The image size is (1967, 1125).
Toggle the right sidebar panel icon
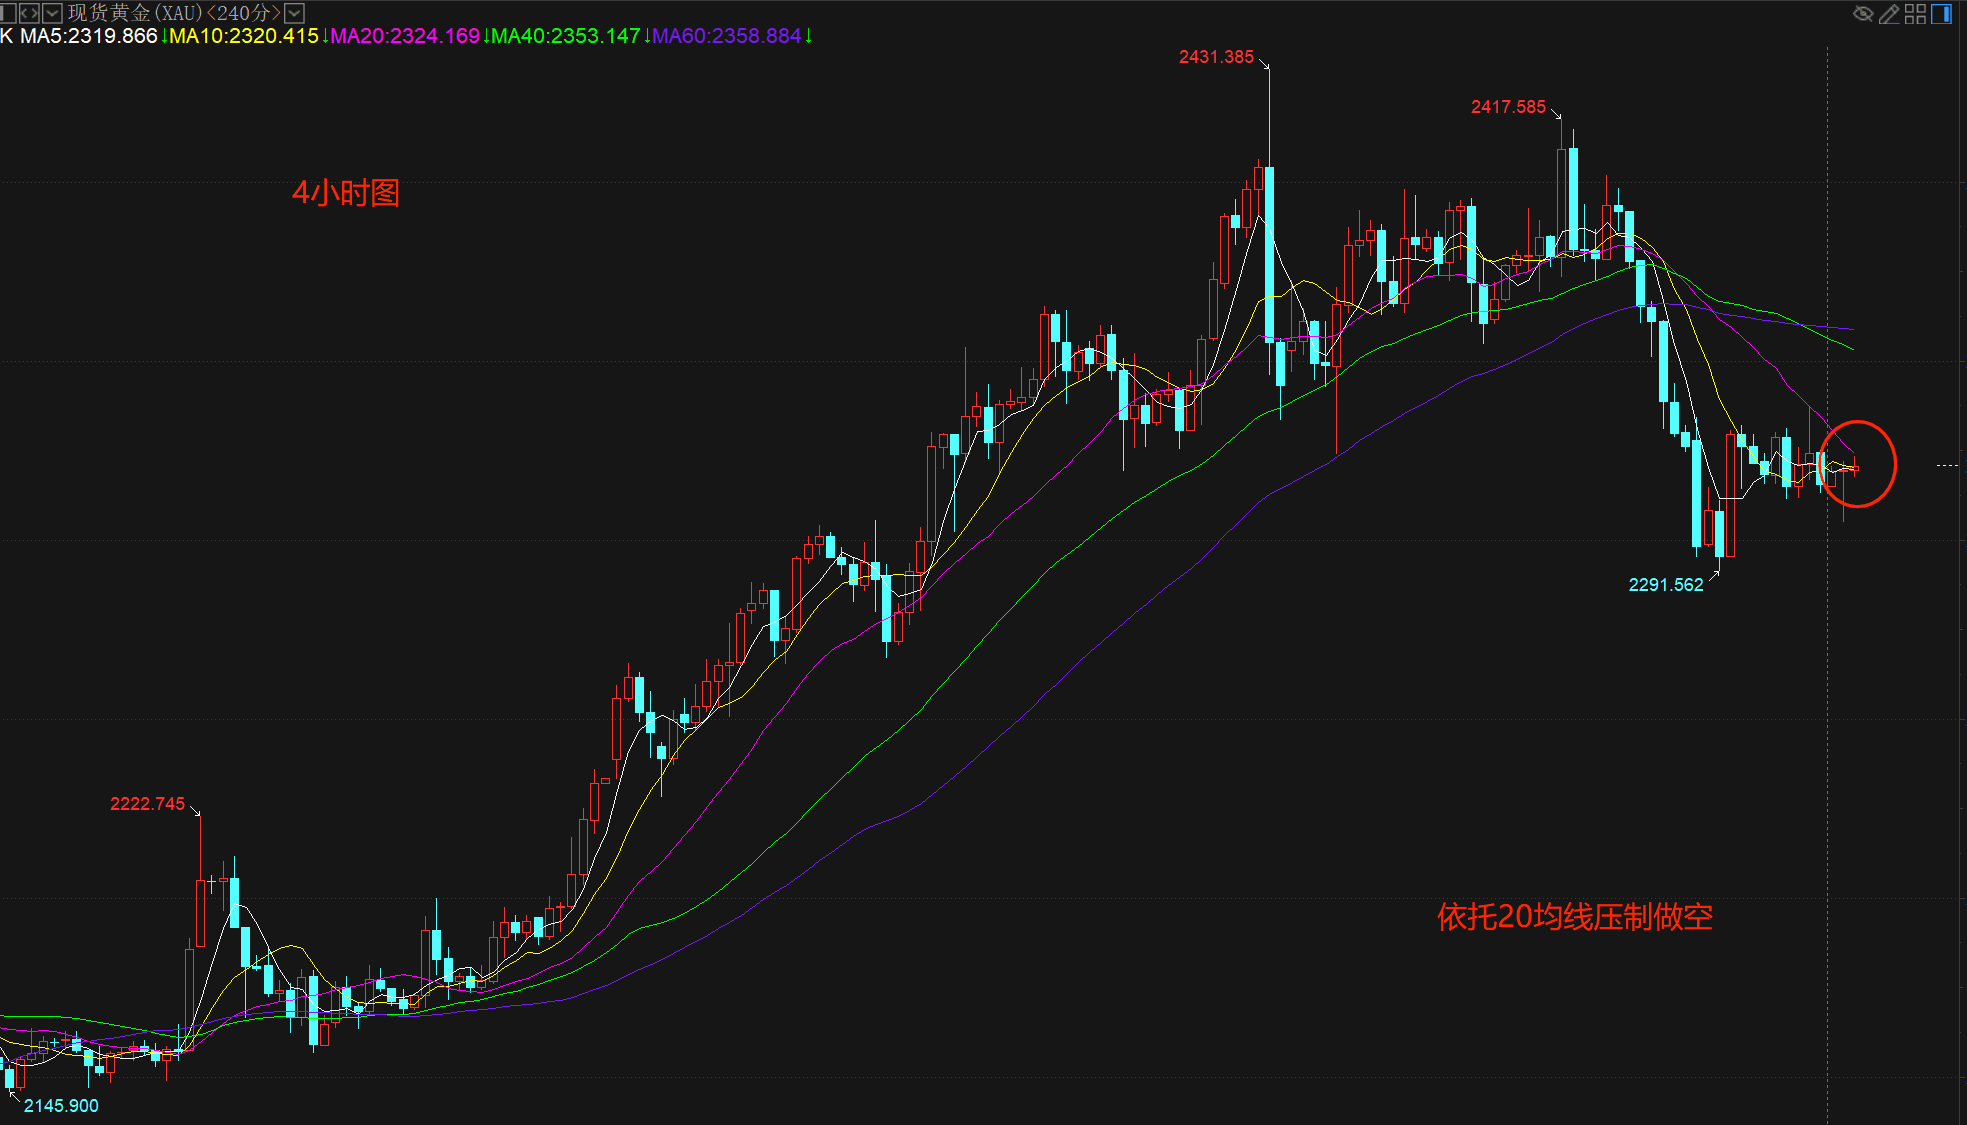click(x=1941, y=13)
